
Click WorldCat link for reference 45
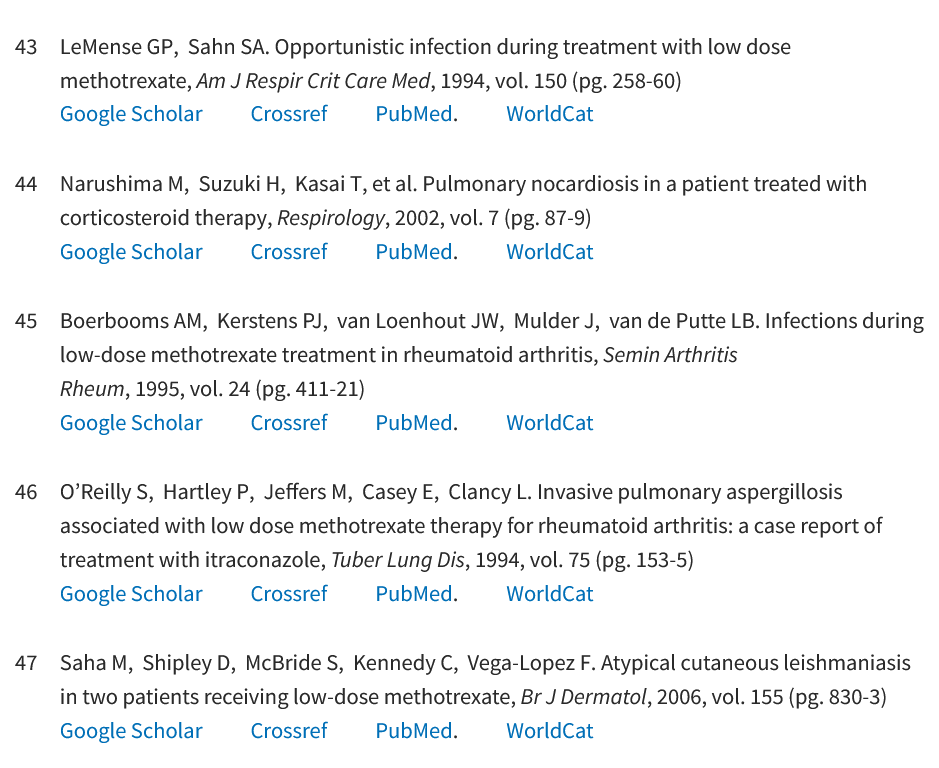[549, 423]
